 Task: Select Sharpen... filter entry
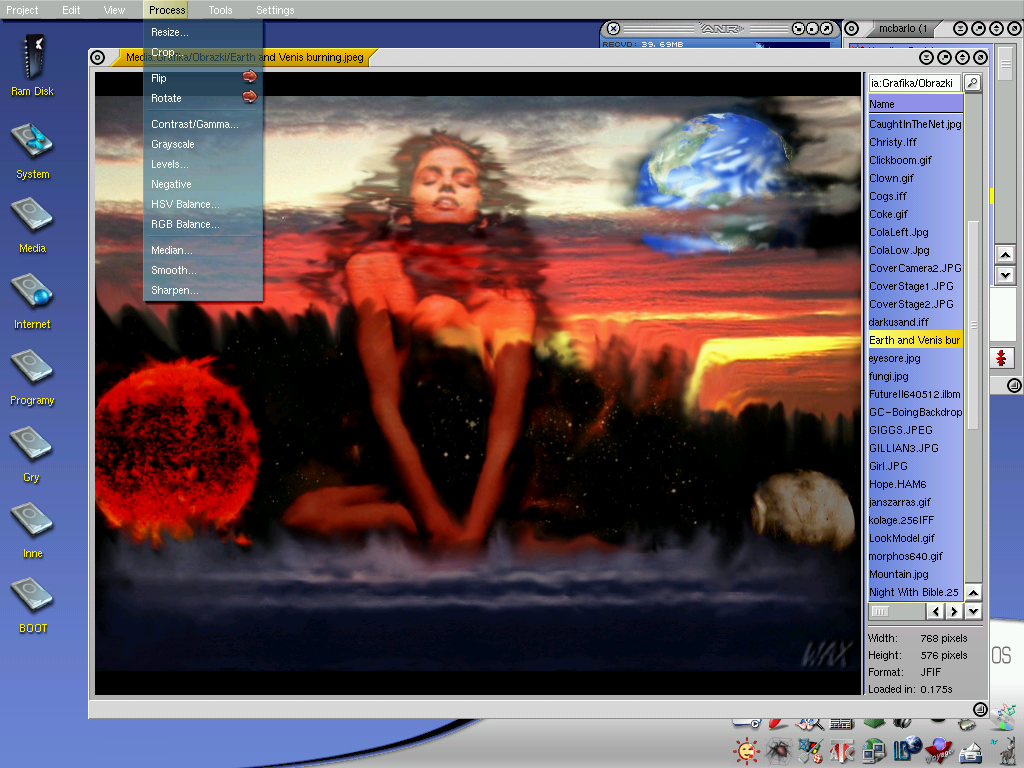[203, 290]
